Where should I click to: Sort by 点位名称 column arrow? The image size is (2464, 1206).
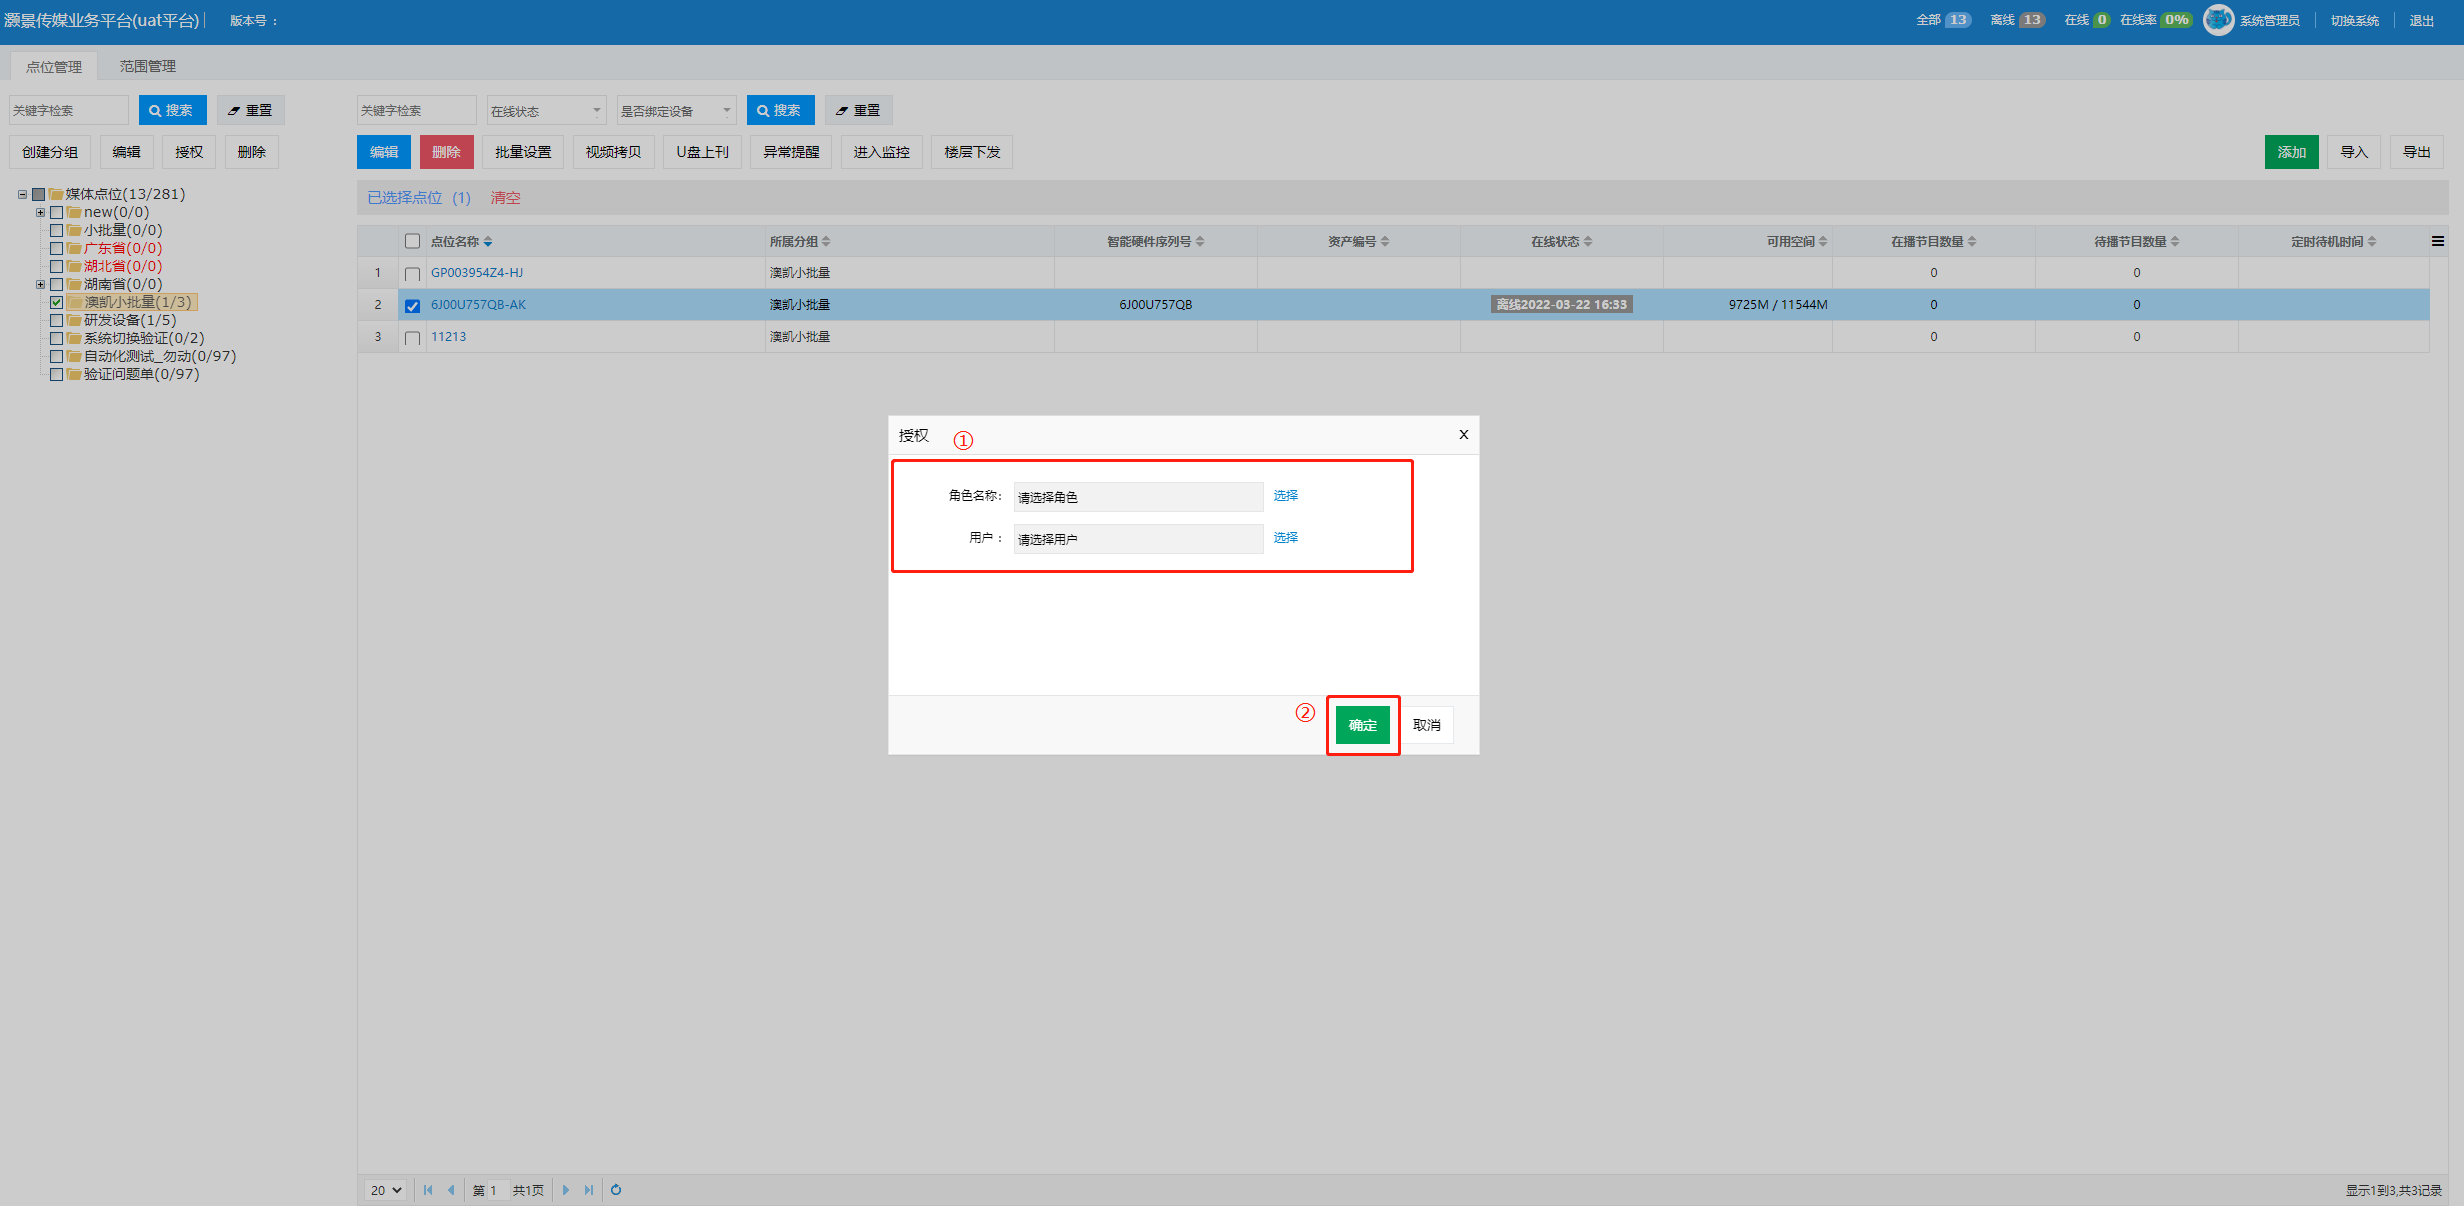tap(488, 242)
